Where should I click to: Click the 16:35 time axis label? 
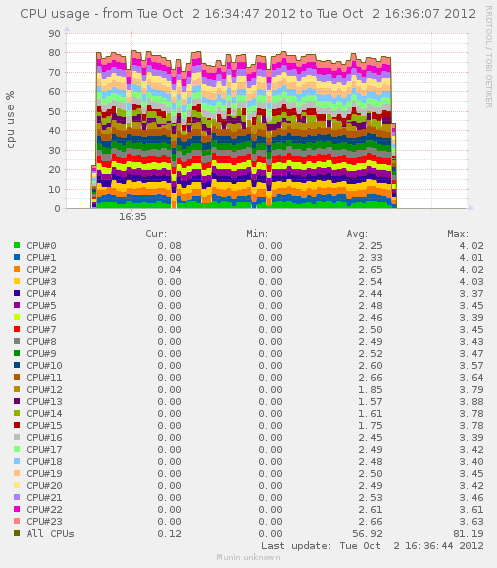click(x=133, y=217)
